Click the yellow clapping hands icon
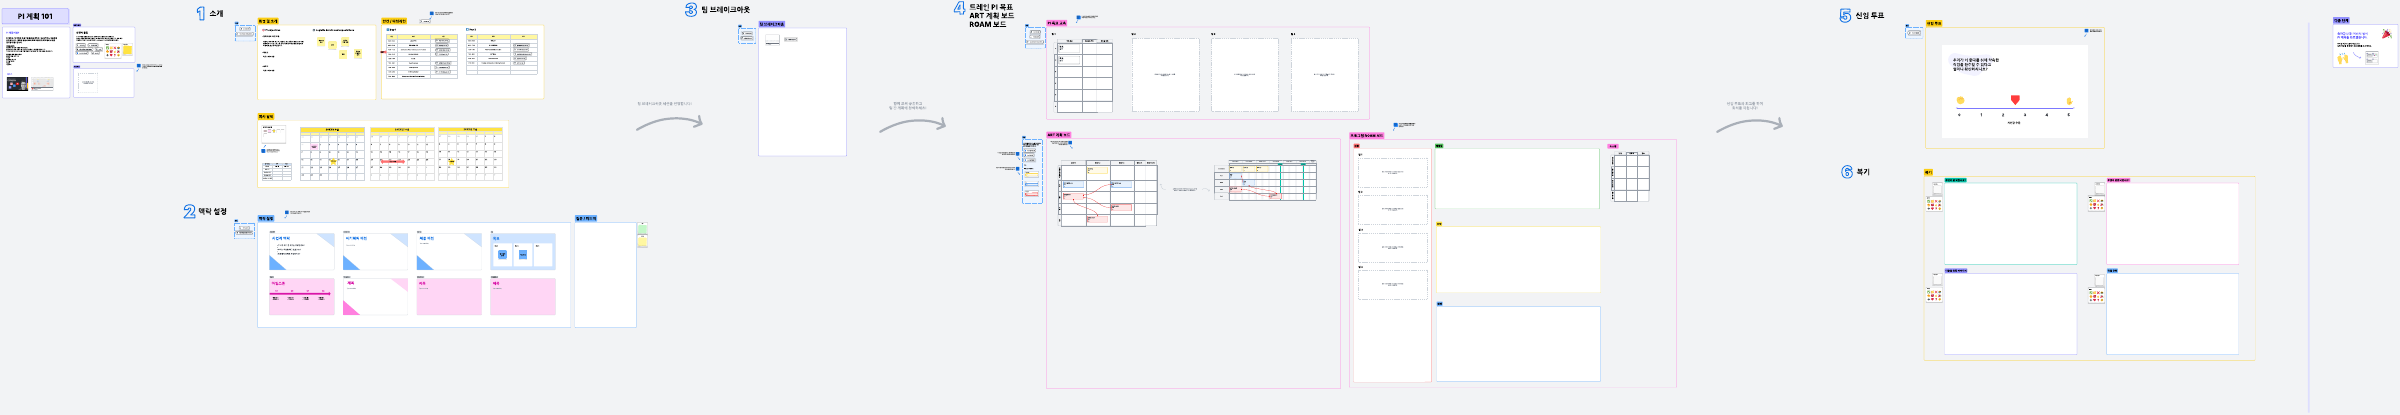The width and height of the screenshot is (2400, 415). tap(2342, 59)
